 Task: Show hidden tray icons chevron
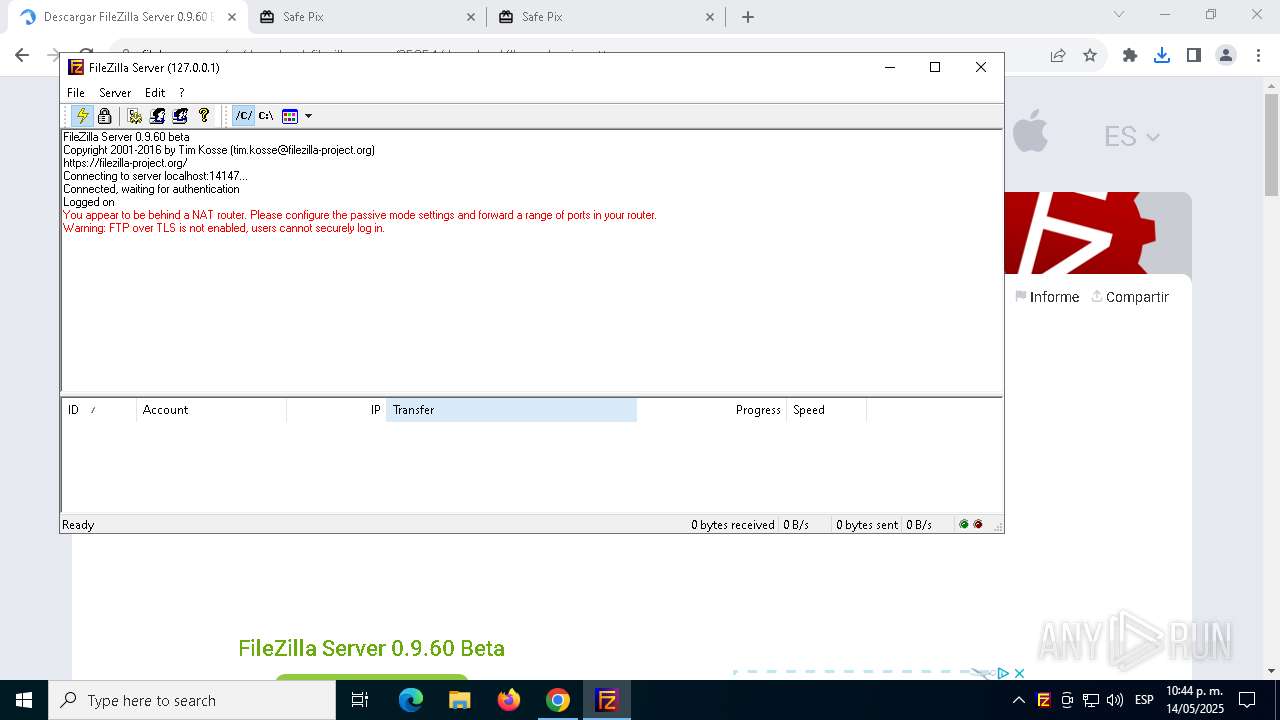coord(1019,700)
